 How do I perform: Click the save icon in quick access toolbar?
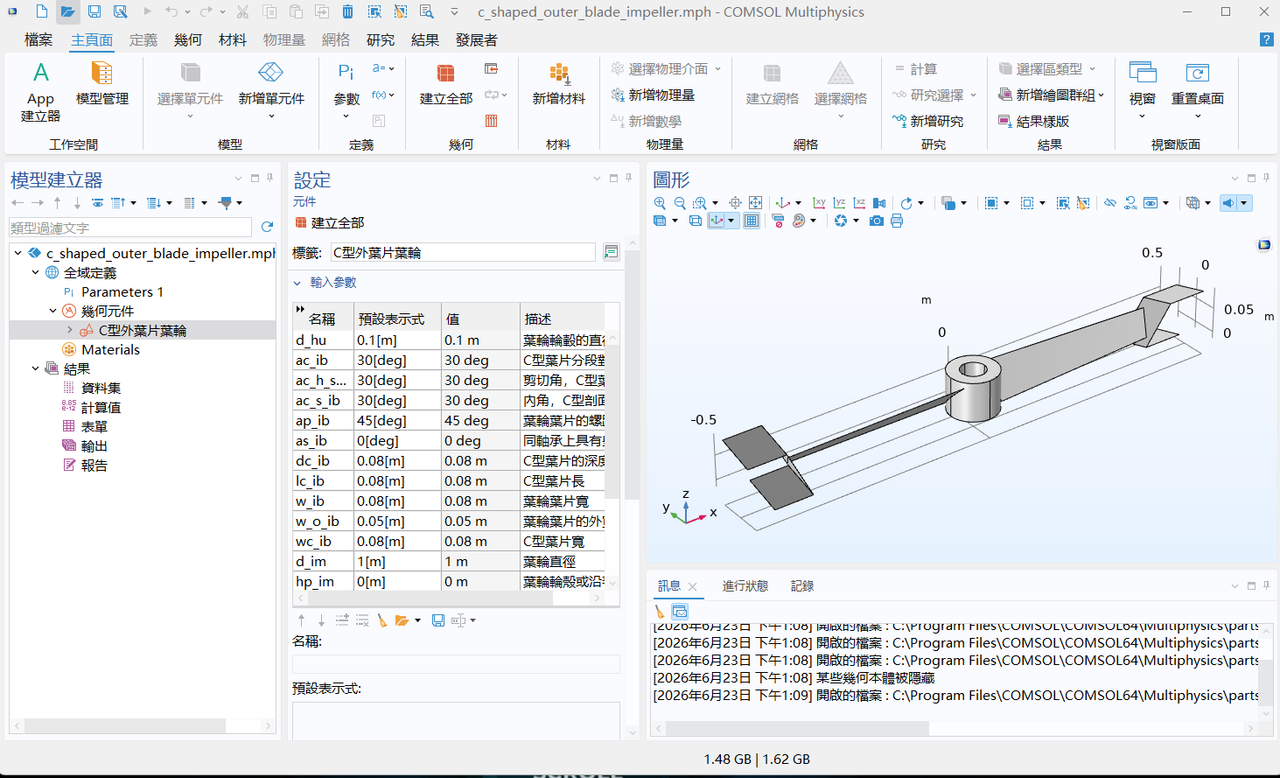[x=94, y=12]
